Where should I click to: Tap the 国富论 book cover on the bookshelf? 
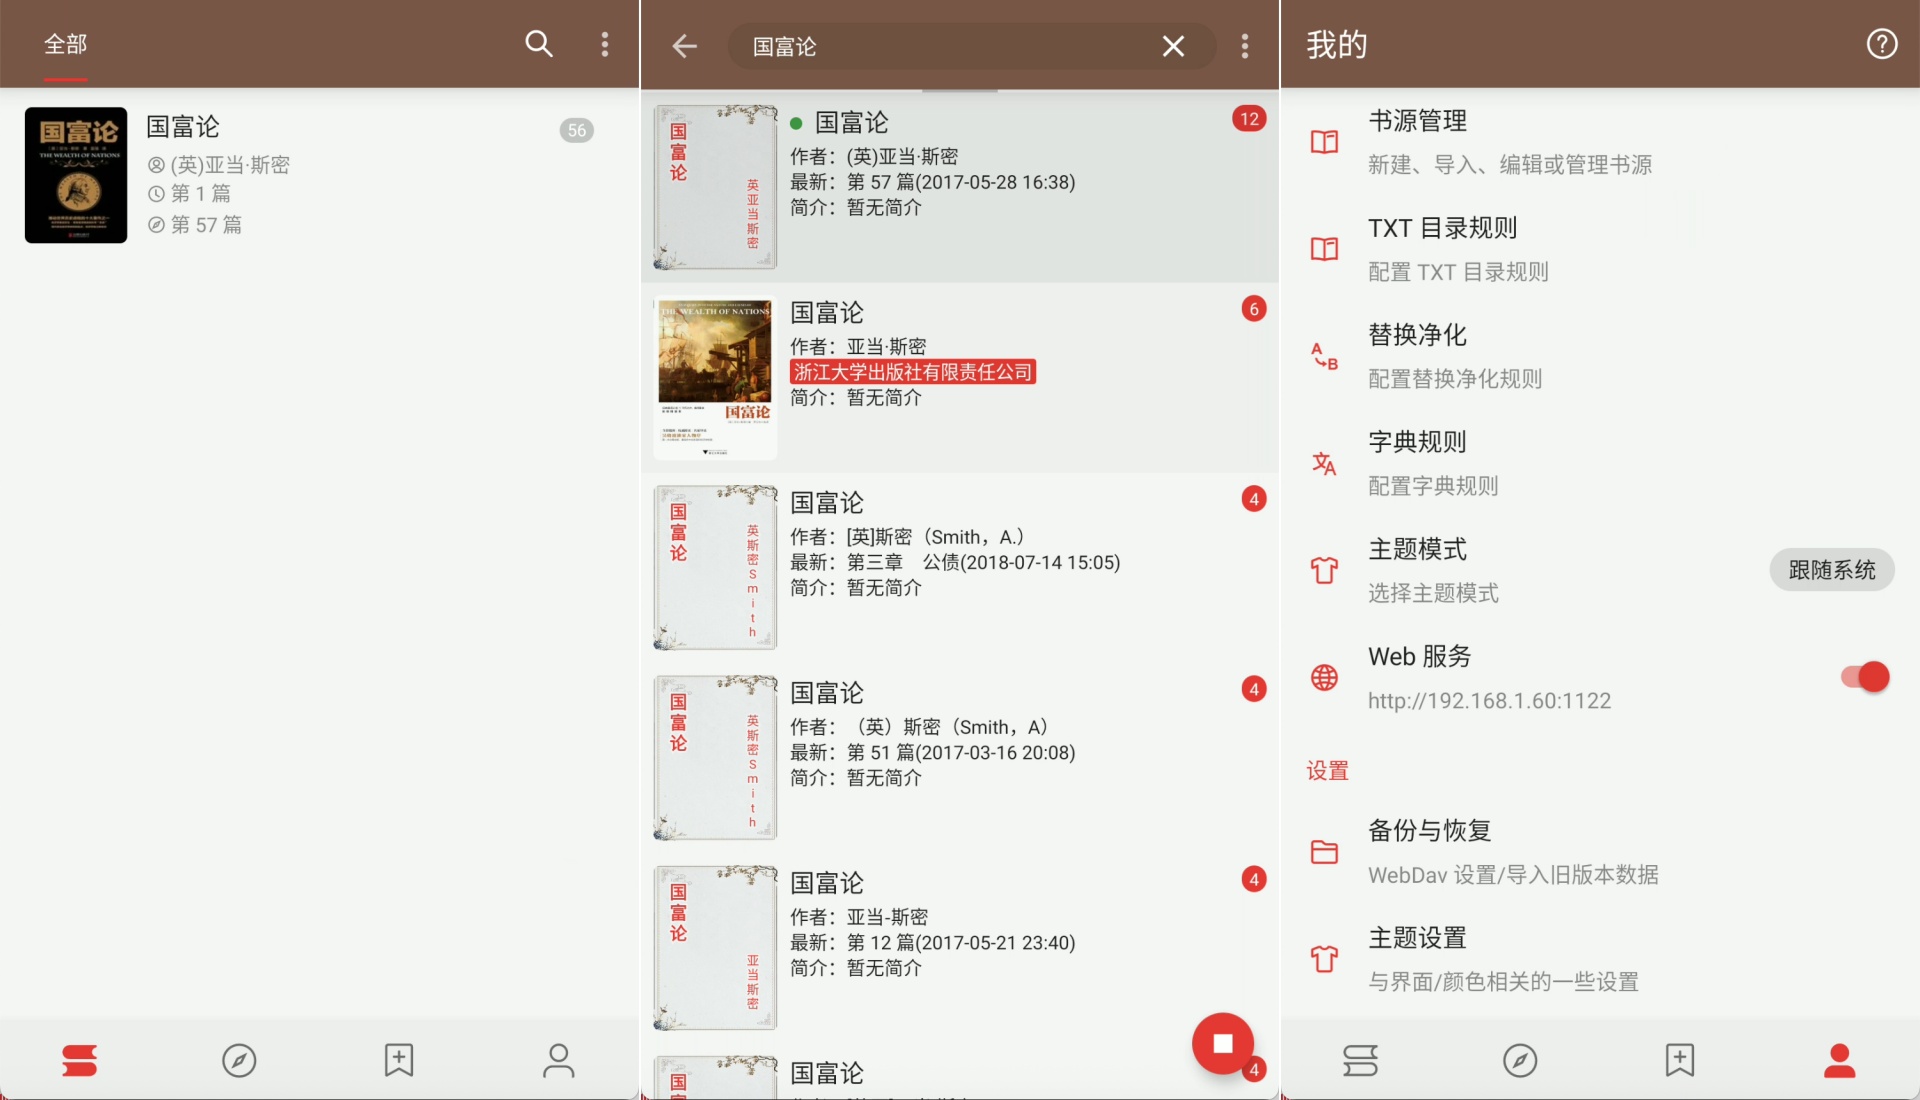point(75,175)
